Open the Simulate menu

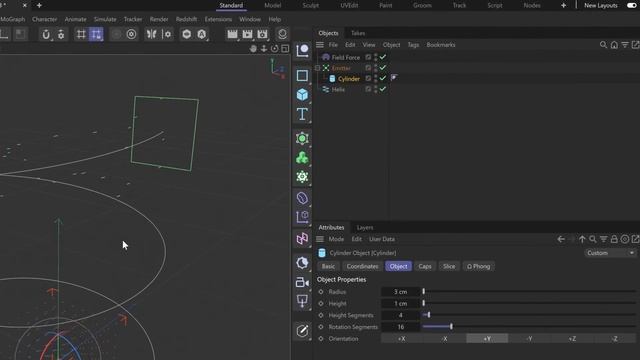click(105, 19)
